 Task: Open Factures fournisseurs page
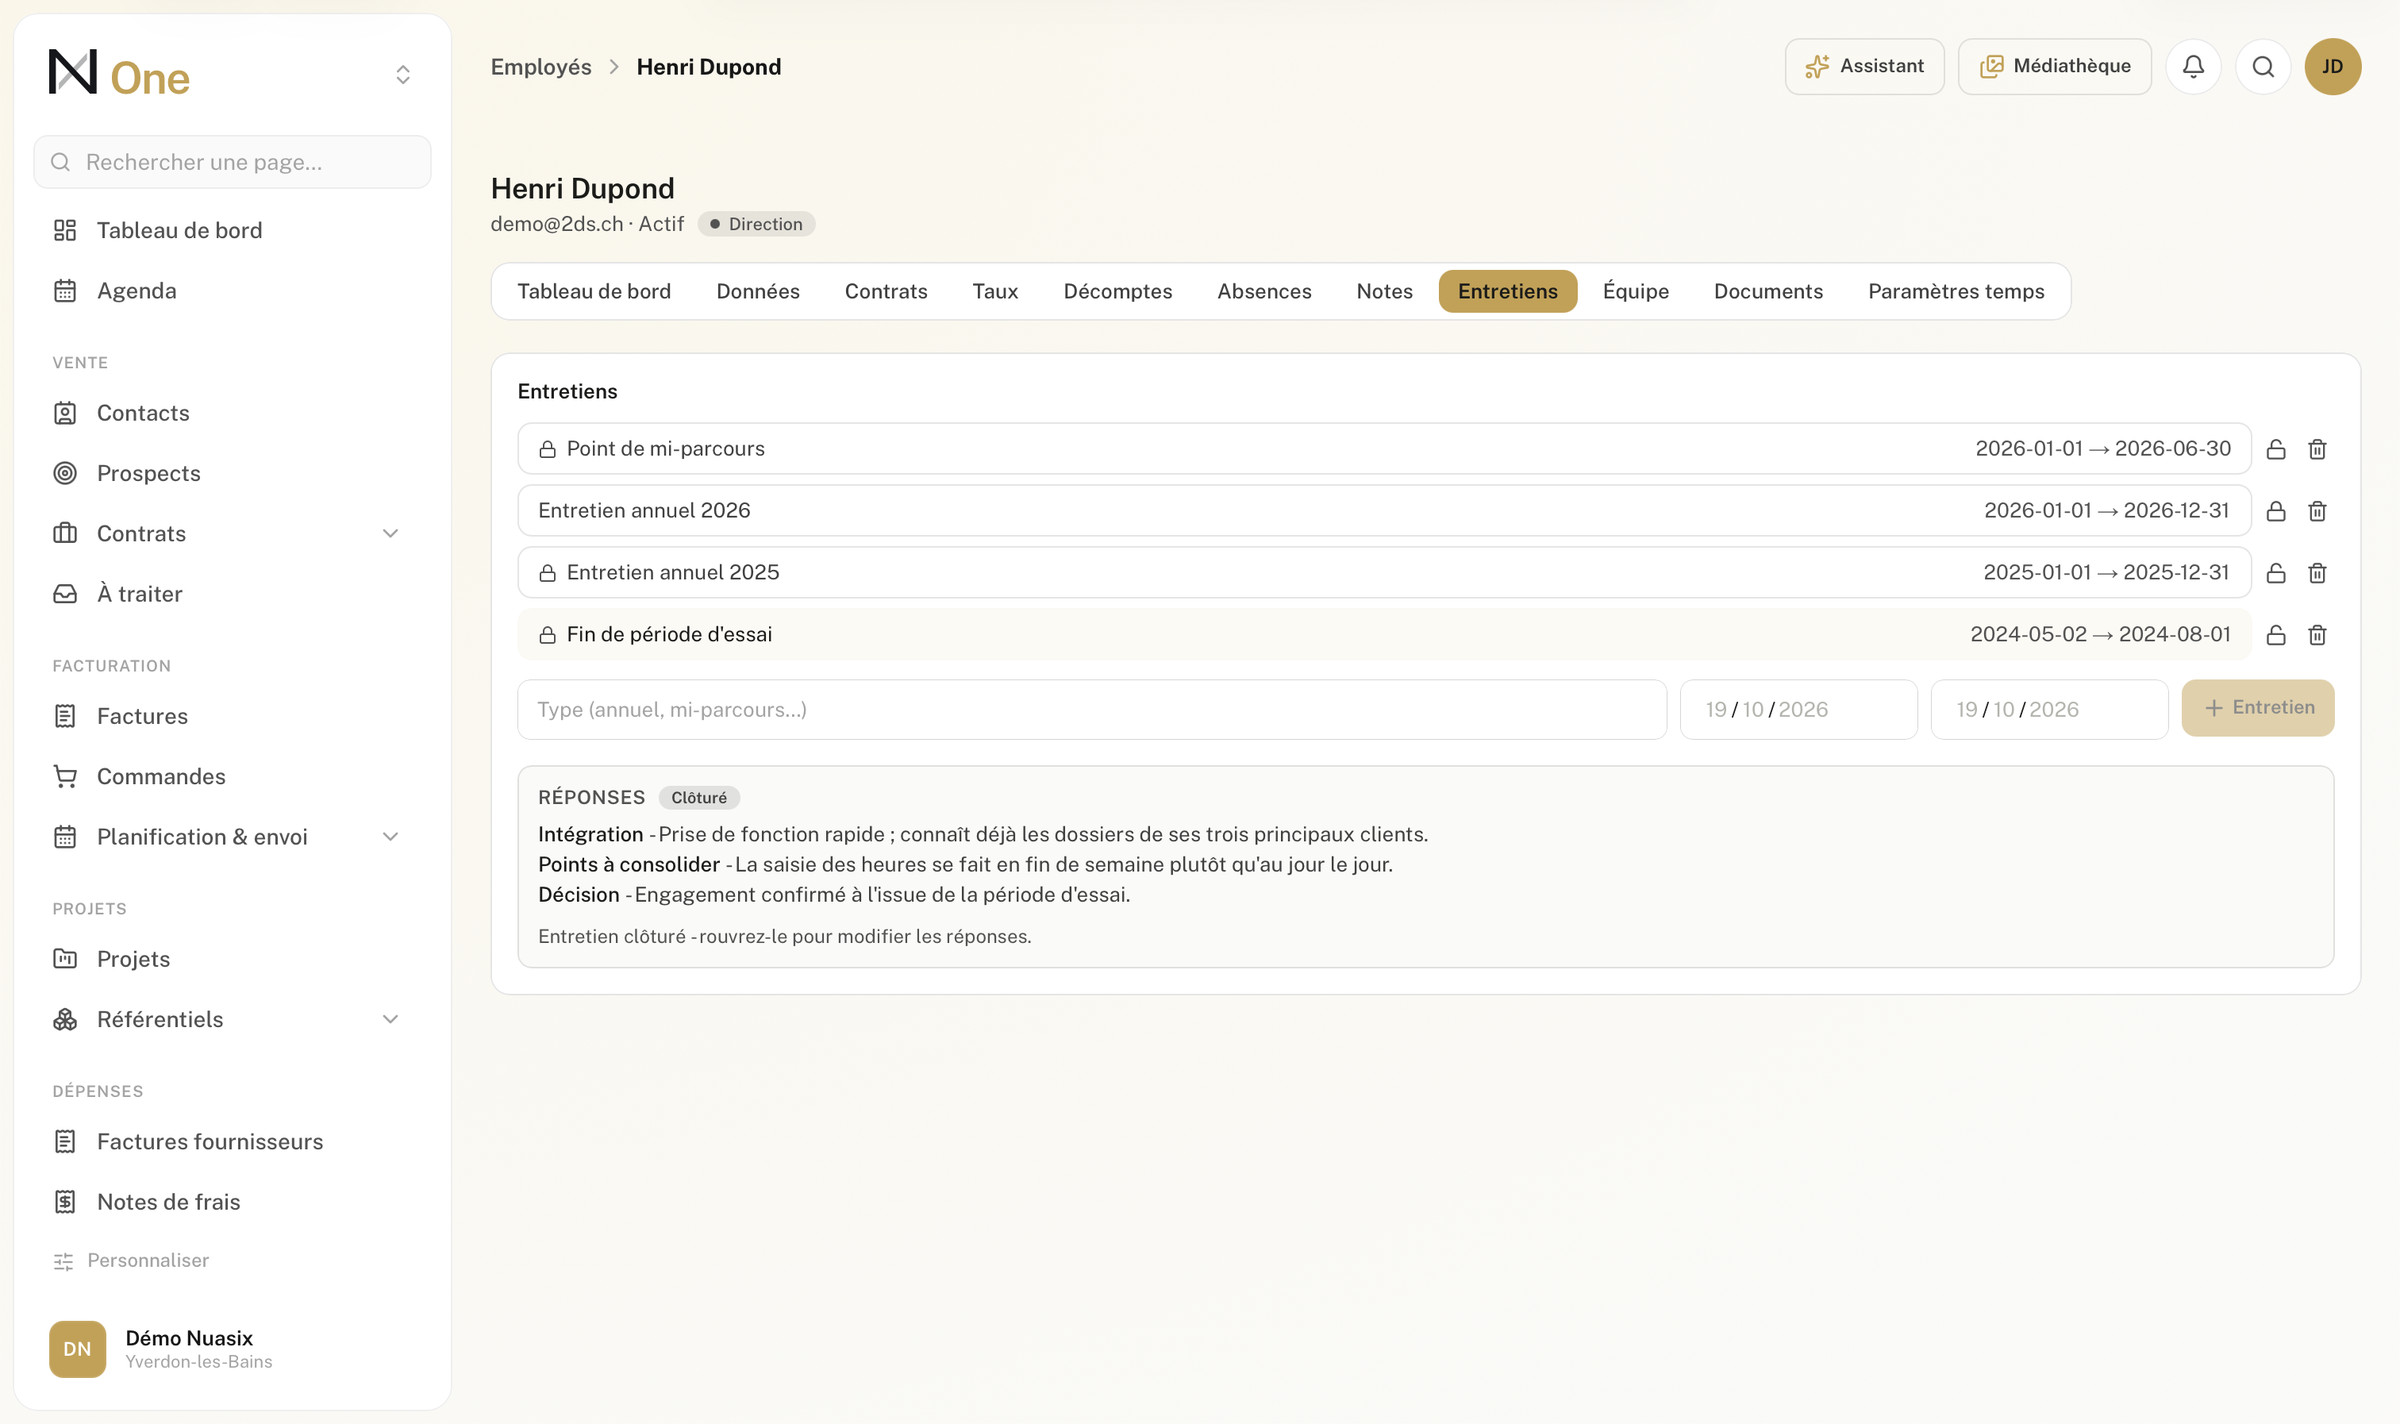[232, 1141]
